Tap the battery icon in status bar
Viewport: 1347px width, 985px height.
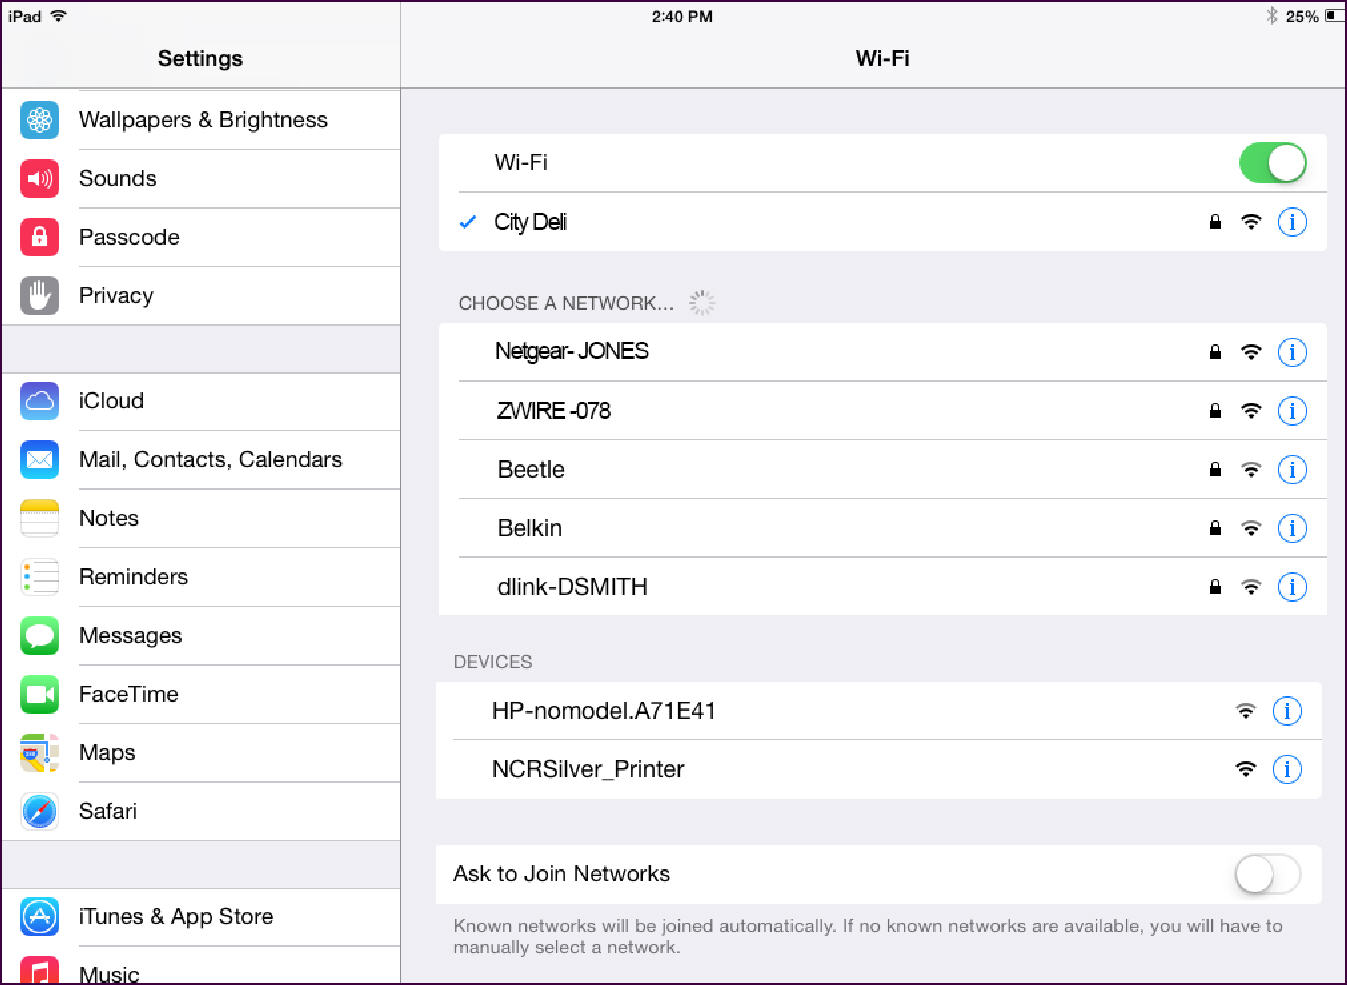pyautogui.click(x=1335, y=16)
